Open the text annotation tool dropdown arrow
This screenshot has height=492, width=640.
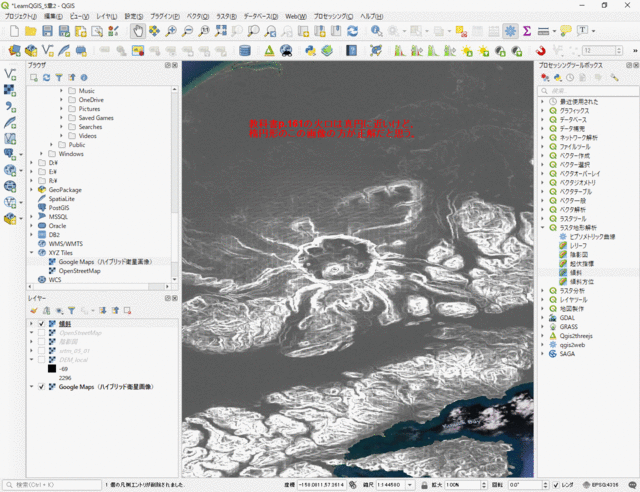coord(593,31)
